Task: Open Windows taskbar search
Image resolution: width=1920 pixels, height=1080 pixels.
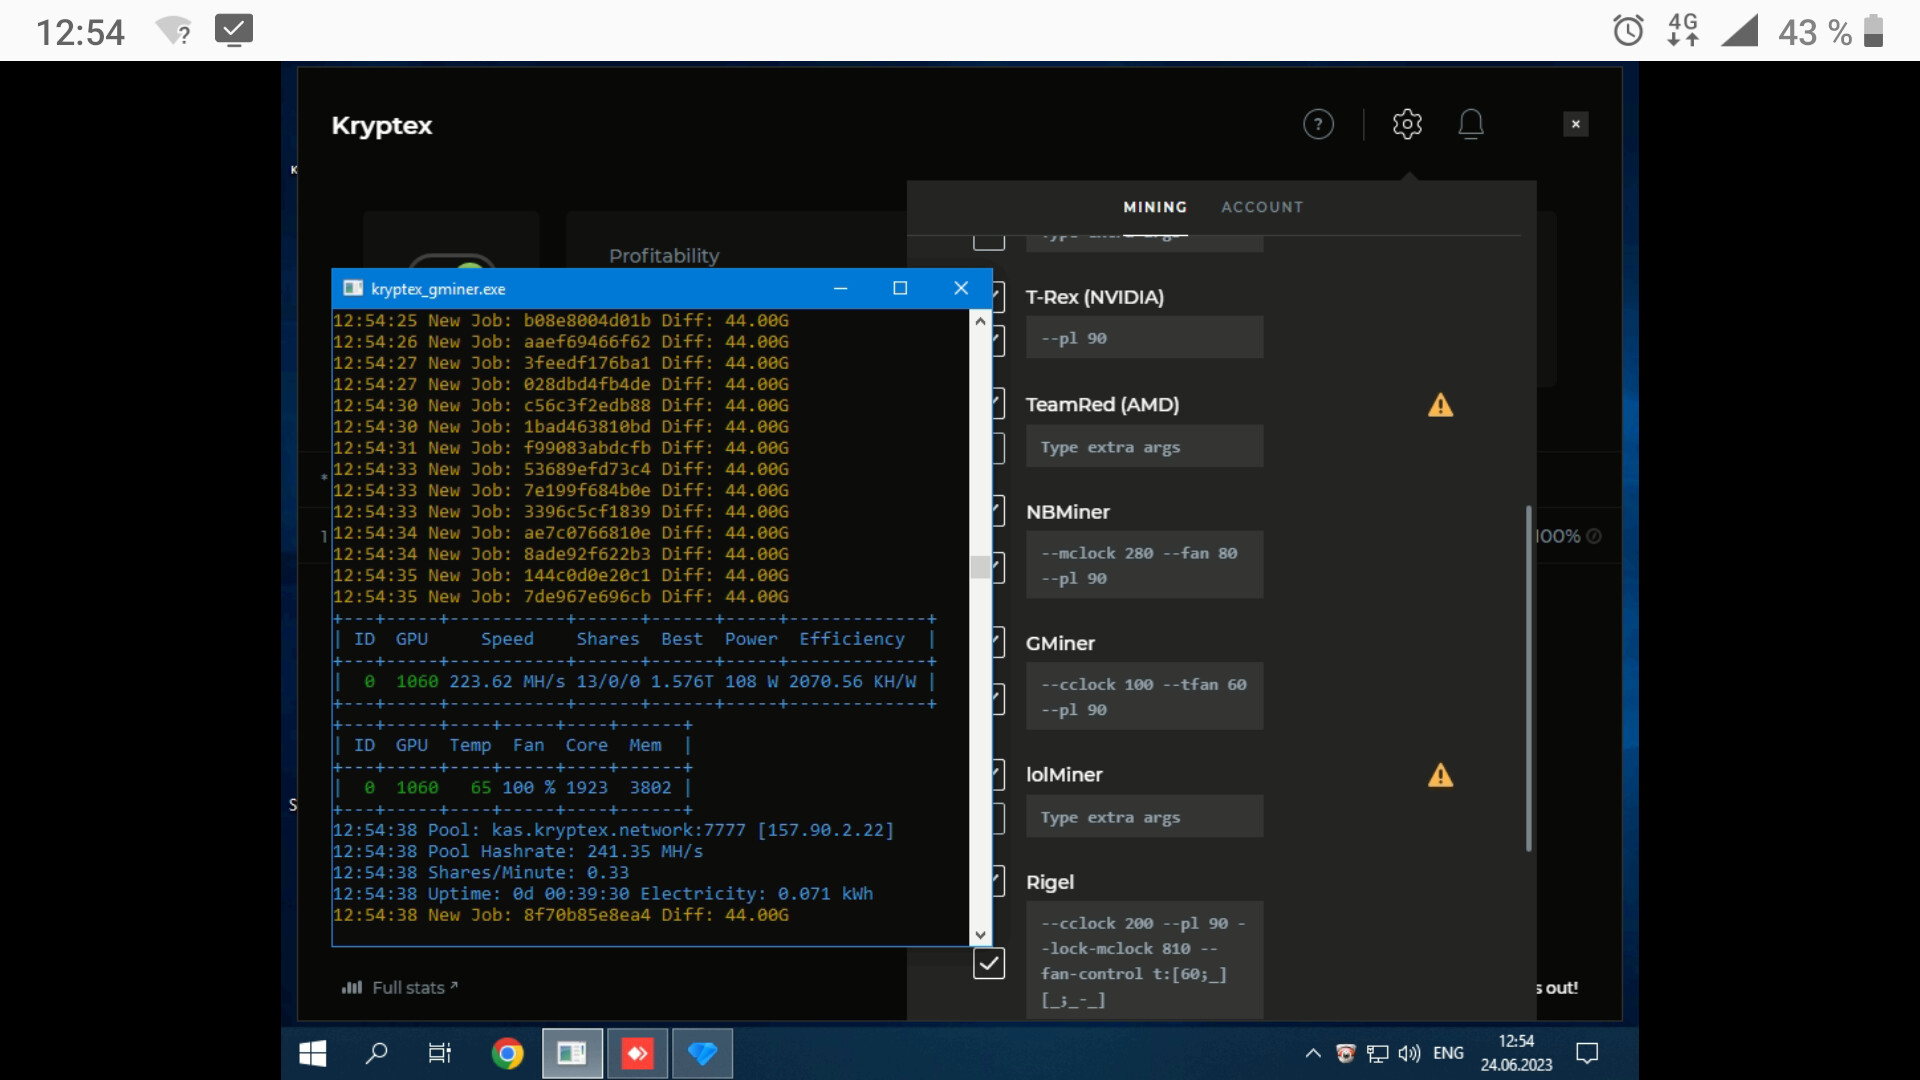Action: pos(376,1053)
